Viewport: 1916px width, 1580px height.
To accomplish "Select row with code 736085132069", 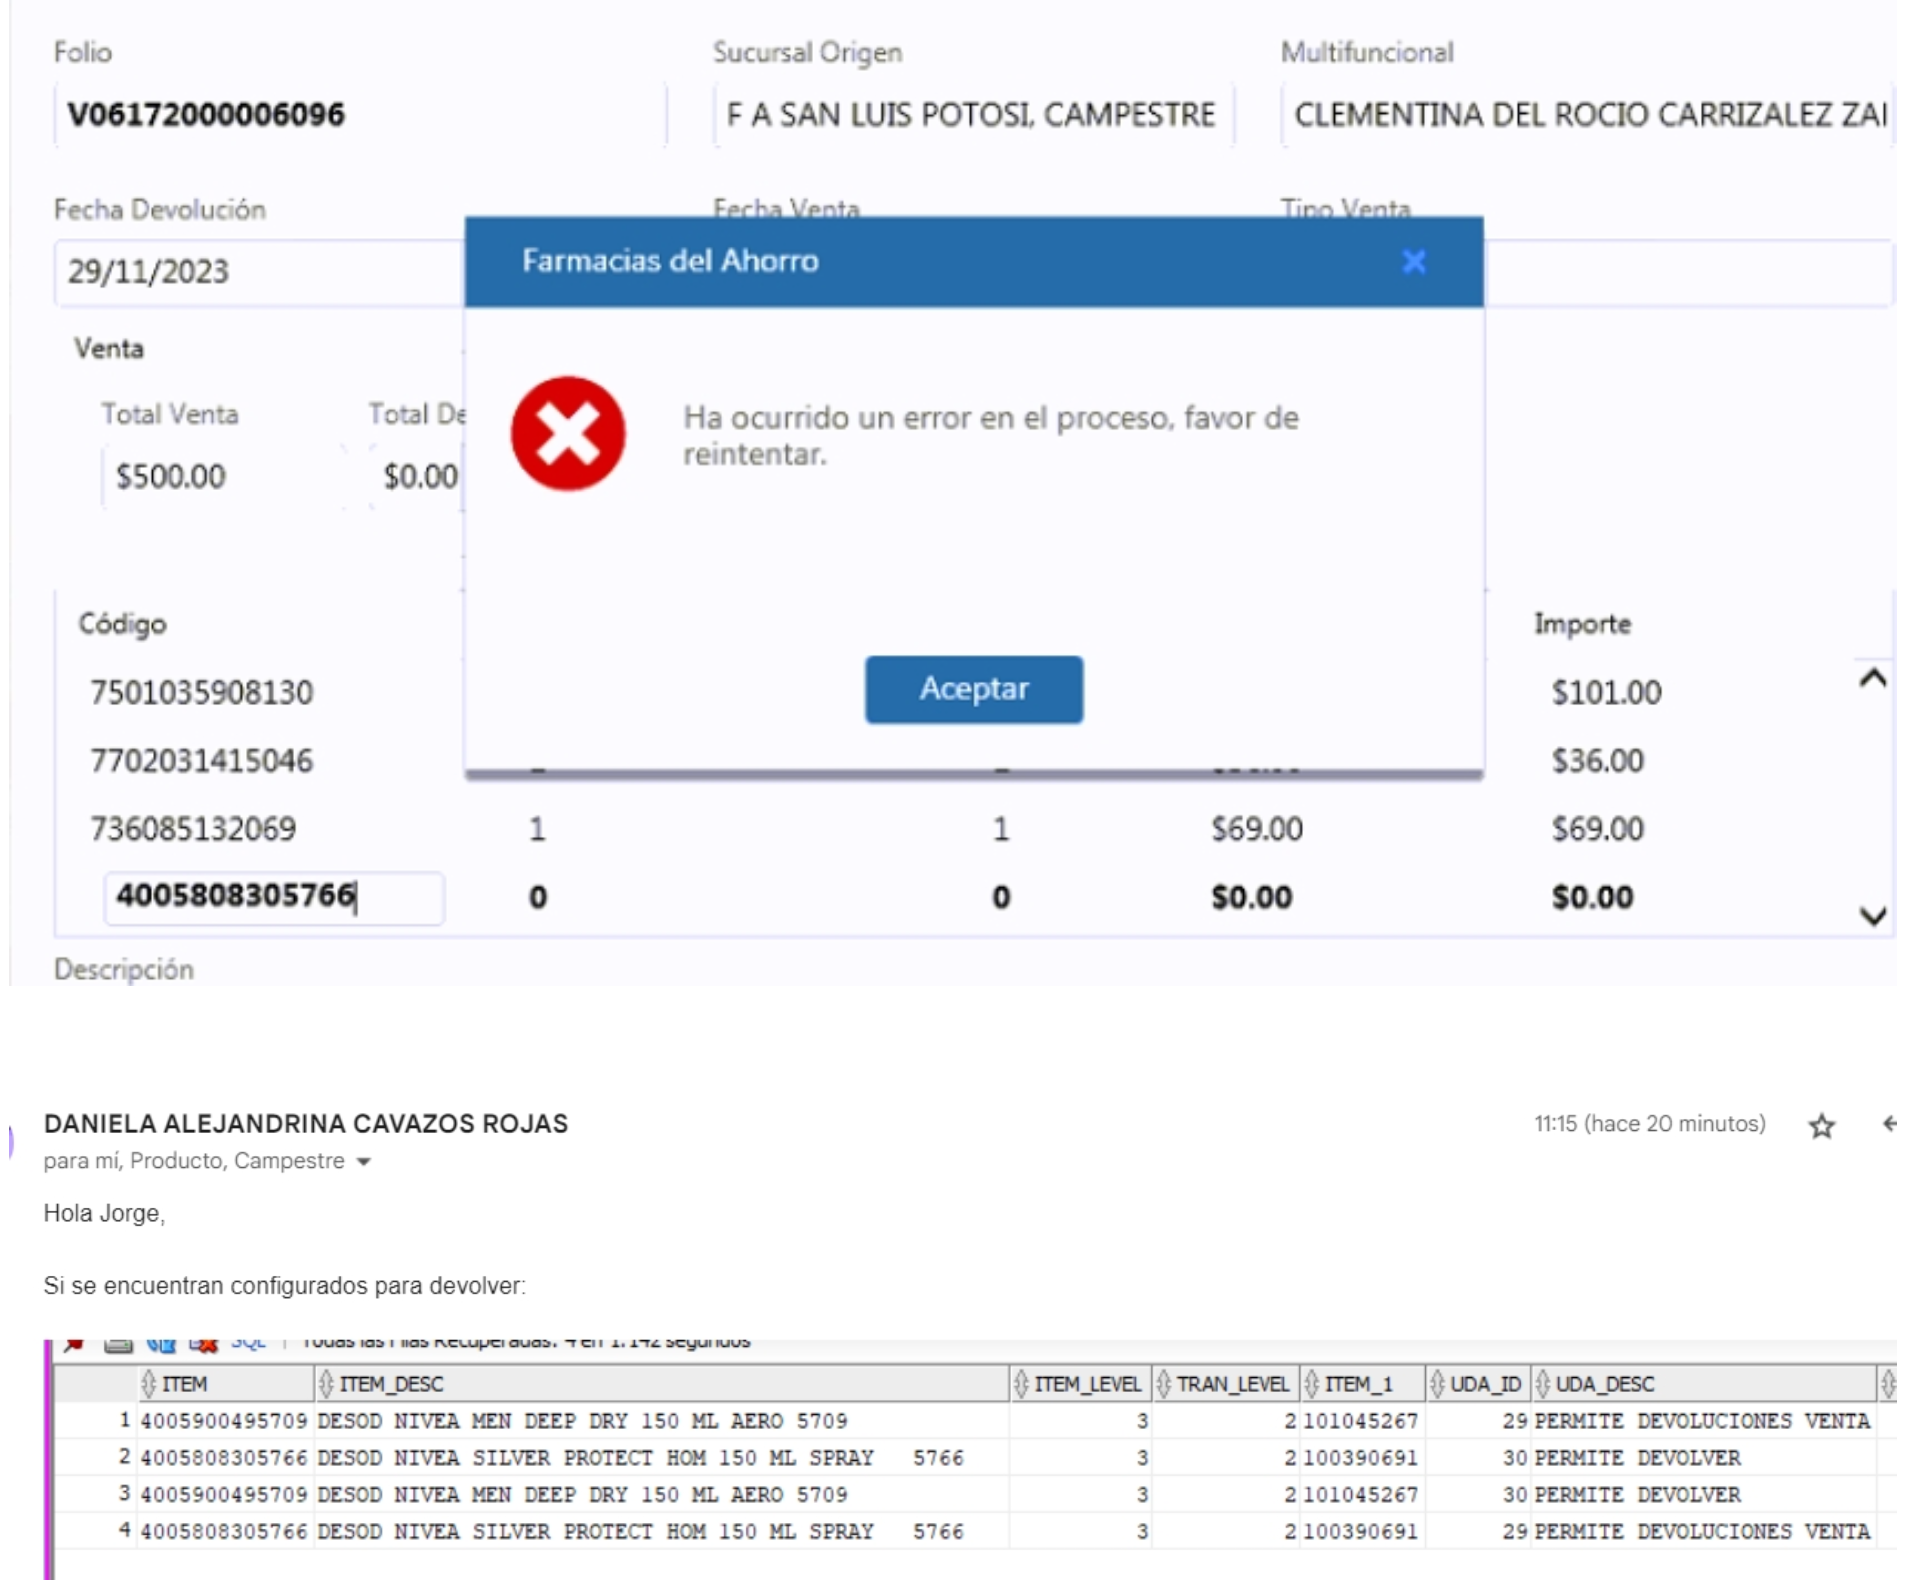I will (193, 829).
